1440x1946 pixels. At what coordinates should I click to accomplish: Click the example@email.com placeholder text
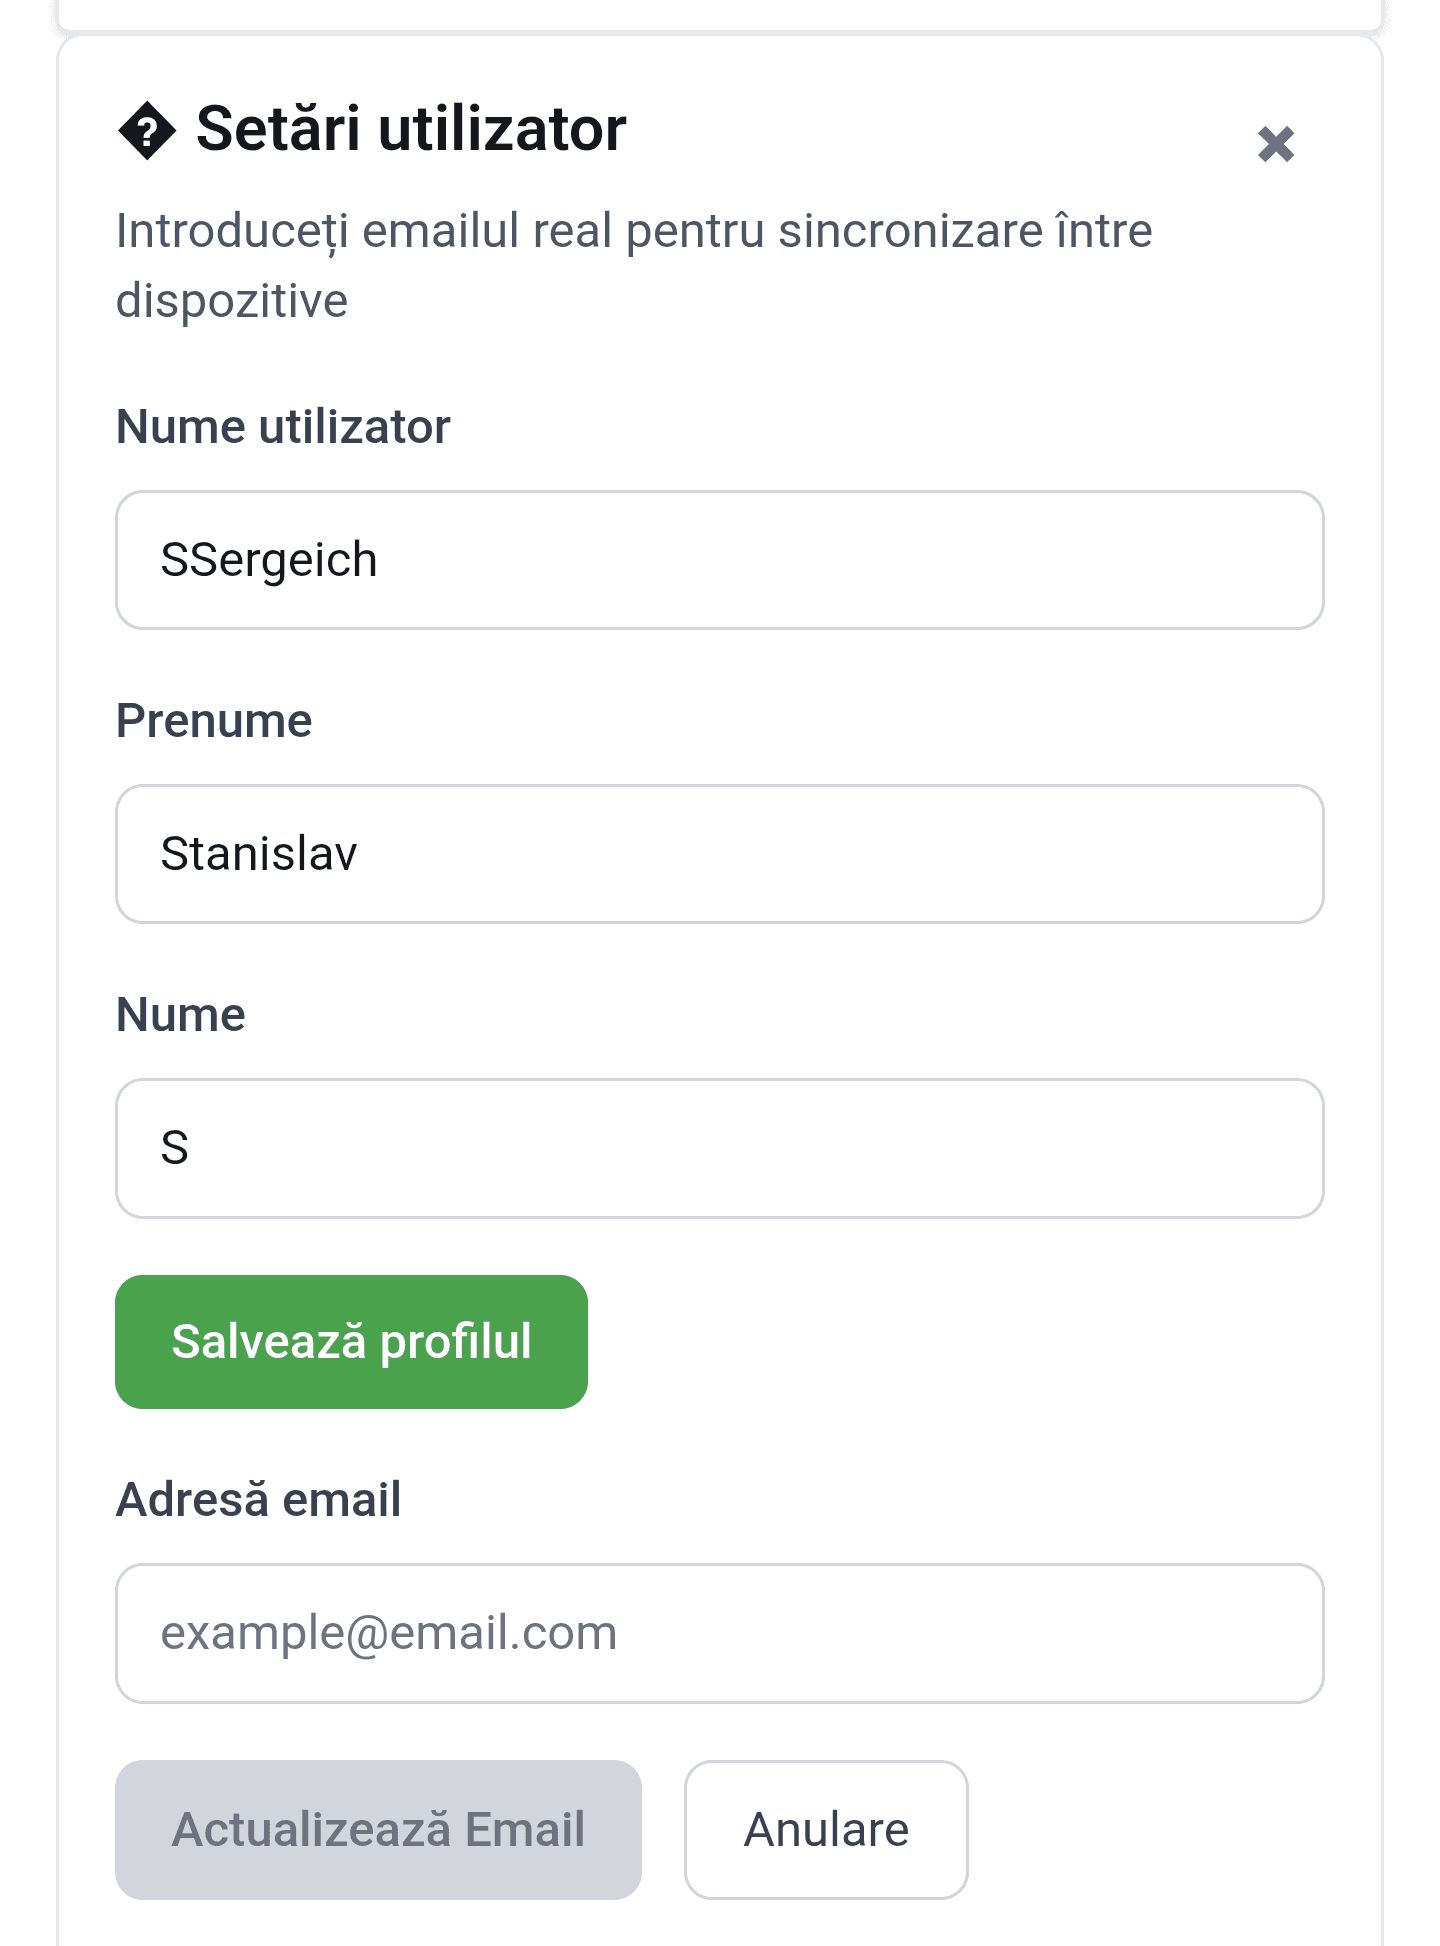click(x=389, y=1633)
